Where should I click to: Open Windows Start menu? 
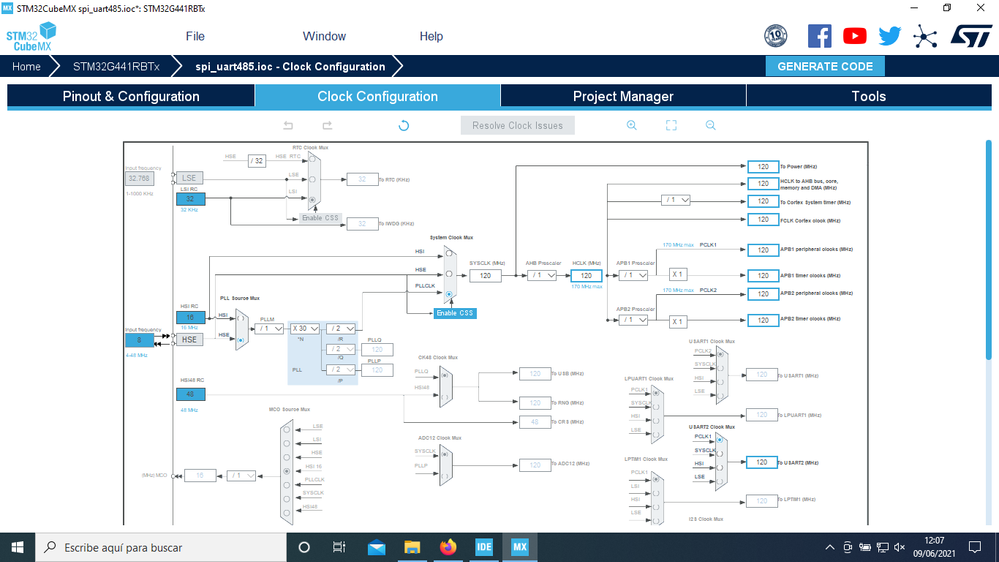[x=17, y=547]
